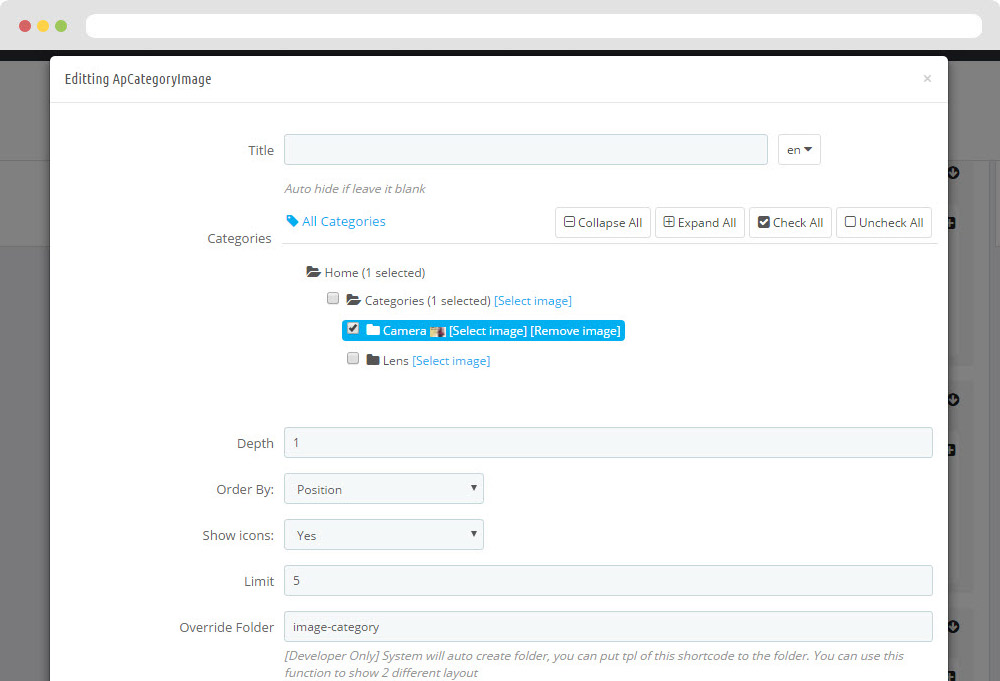The image size is (1000, 681).
Task: Open the Show icons dropdown
Action: (384, 534)
